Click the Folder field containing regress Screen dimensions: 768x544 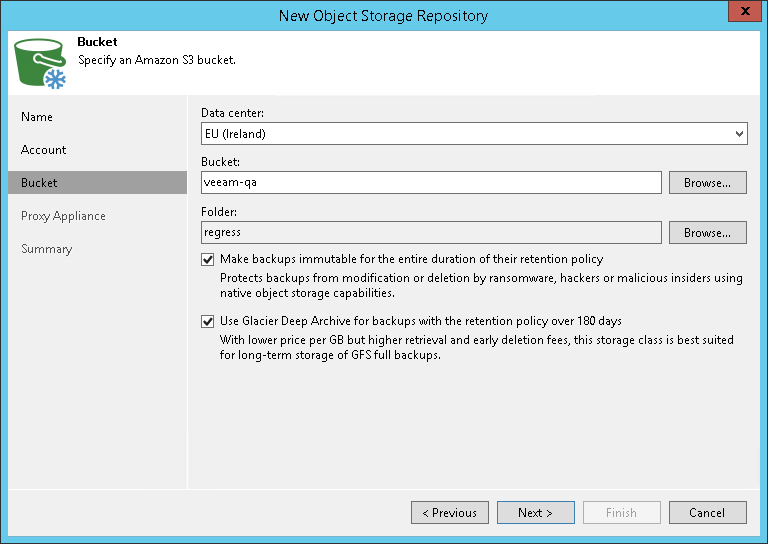tap(431, 233)
